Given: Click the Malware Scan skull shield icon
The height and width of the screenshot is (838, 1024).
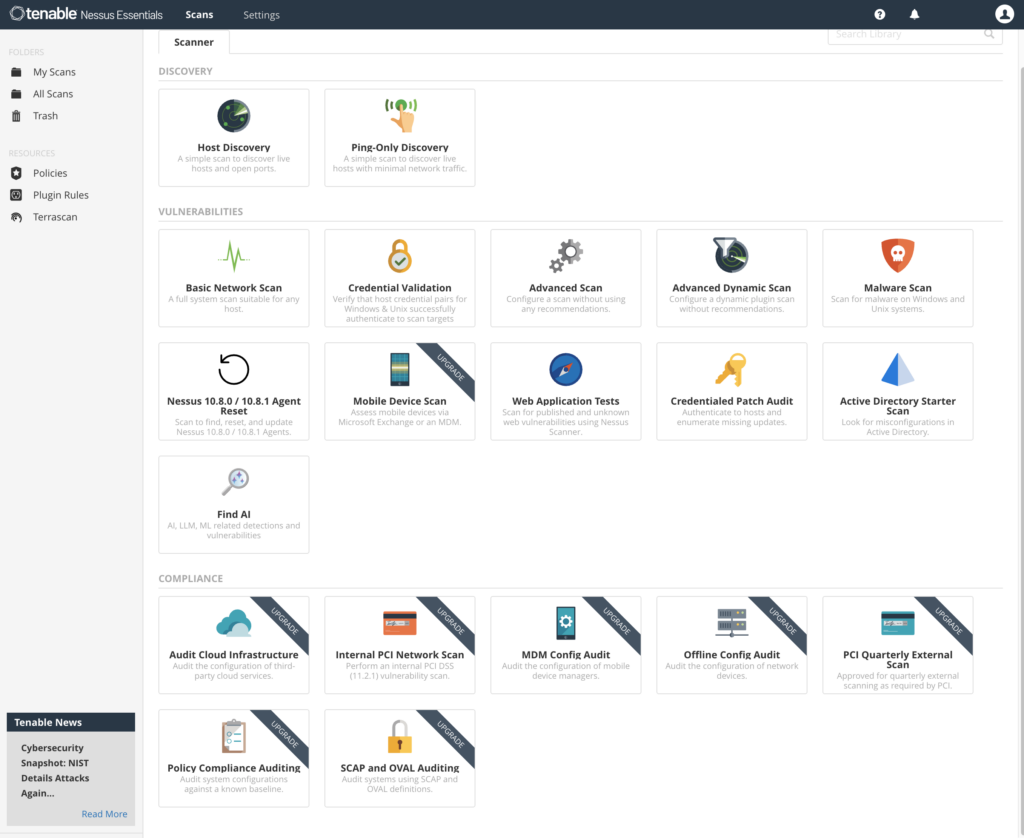Looking at the screenshot, I should click(898, 255).
